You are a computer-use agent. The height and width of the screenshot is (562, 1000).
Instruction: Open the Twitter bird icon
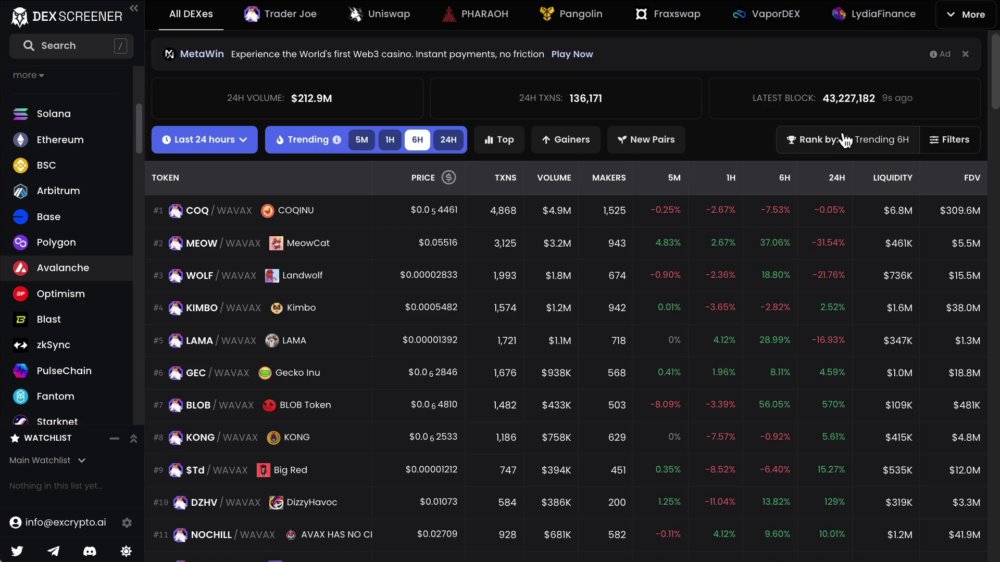click(x=17, y=551)
